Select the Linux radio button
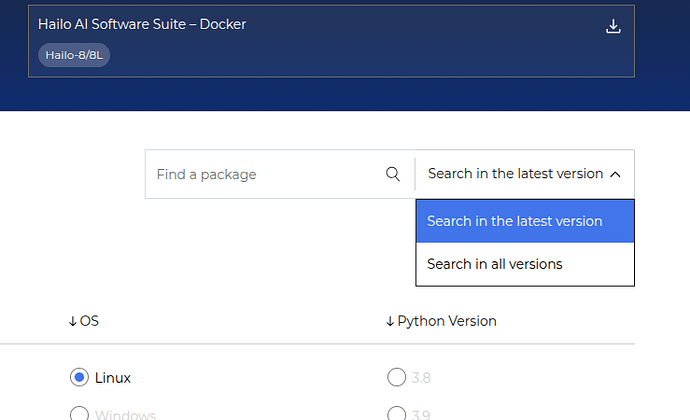 tap(79, 377)
